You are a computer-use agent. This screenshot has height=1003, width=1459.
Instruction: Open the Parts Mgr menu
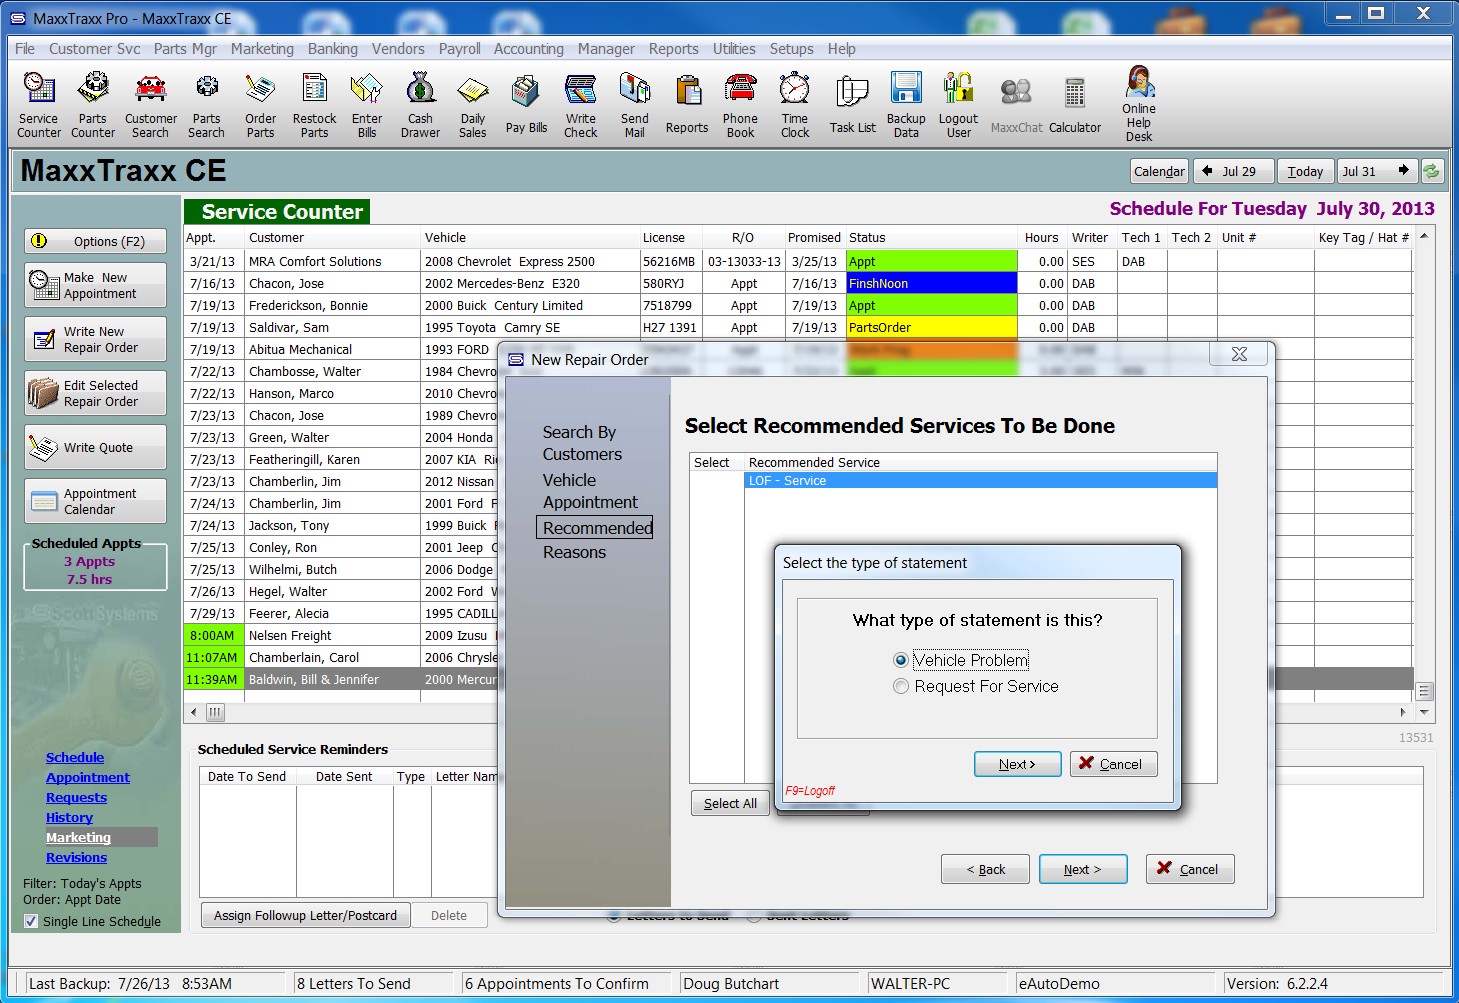(x=185, y=49)
